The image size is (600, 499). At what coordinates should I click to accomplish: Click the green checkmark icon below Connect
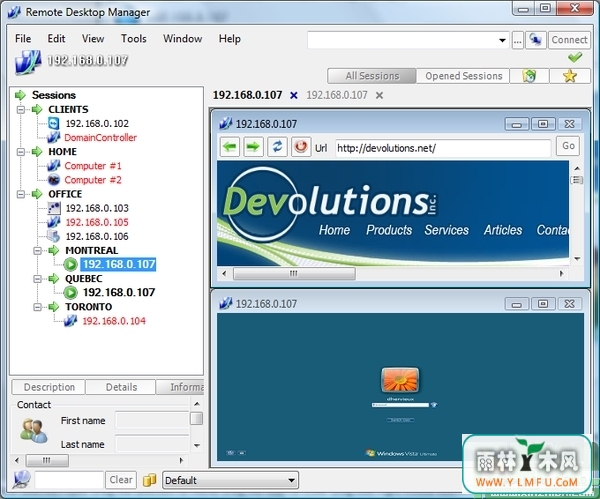[x=575, y=57]
